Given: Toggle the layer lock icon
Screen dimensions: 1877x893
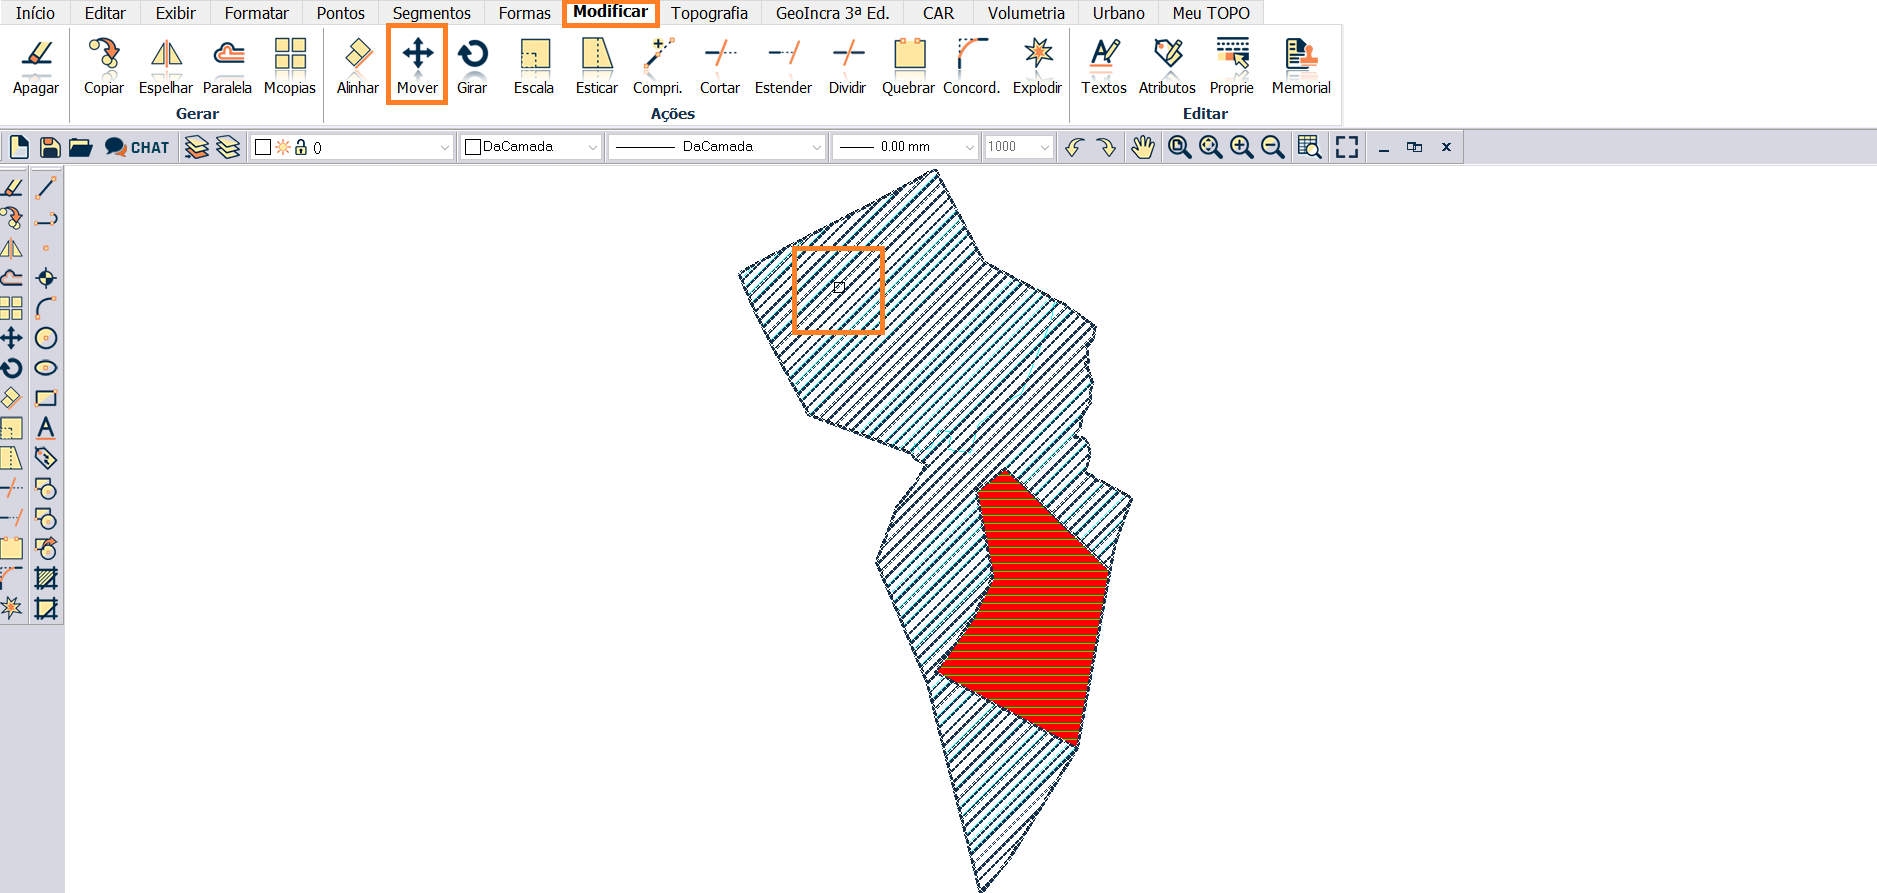Looking at the screenshot, I should click(x=300, y=147).
